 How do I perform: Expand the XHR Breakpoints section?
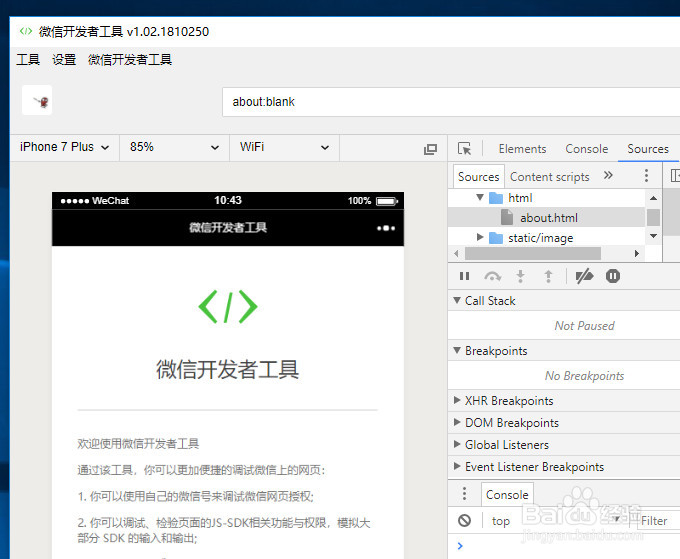[x=456, y=400]
